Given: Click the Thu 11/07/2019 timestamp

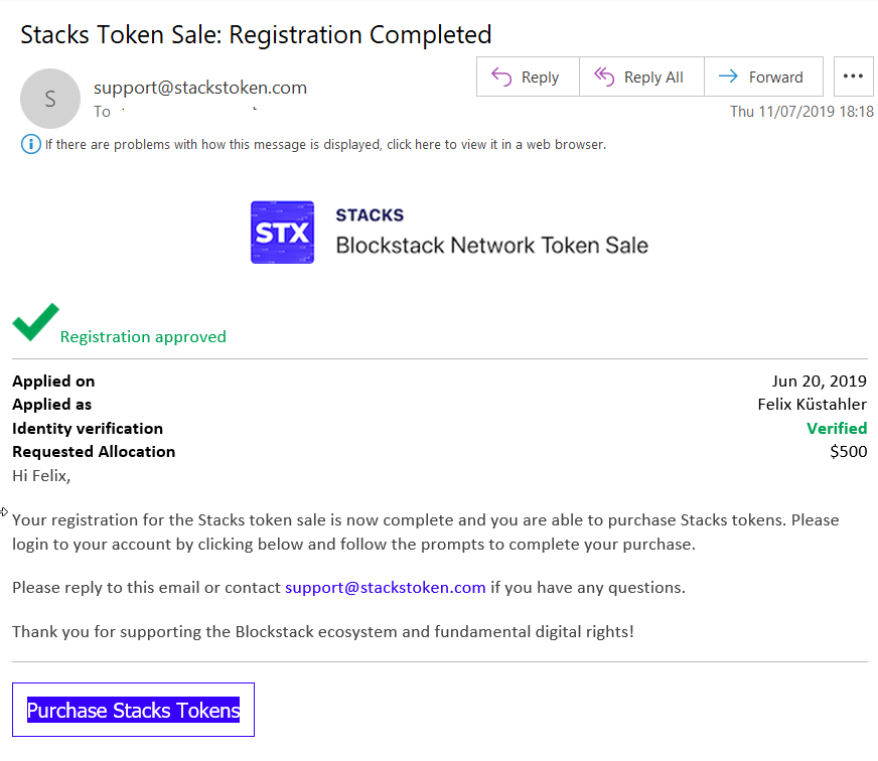Looking at the screenshot, I should (x=801, y=111).
